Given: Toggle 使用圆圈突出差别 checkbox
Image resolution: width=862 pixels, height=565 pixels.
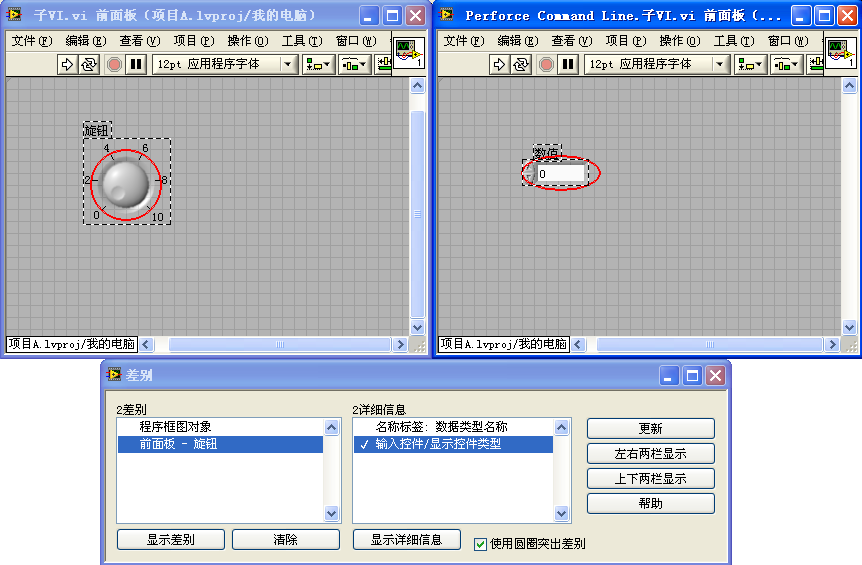Looking at the screenshot, I should pyautogui.click(x=480, y=544).
